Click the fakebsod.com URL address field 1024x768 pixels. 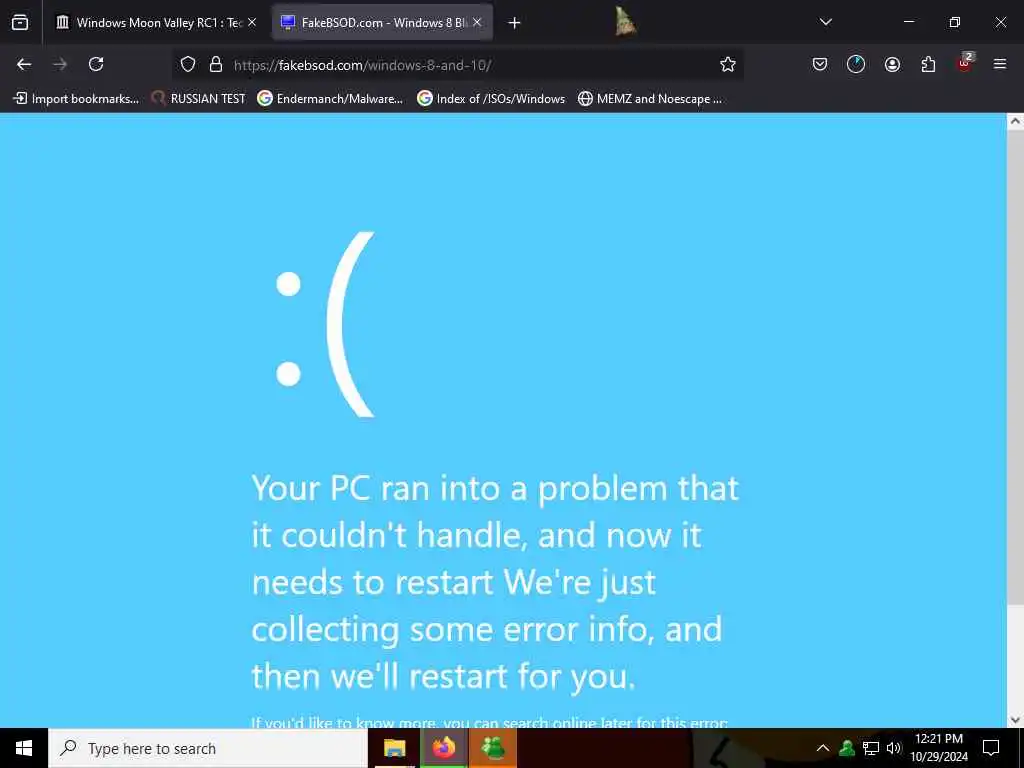point(457,65)
